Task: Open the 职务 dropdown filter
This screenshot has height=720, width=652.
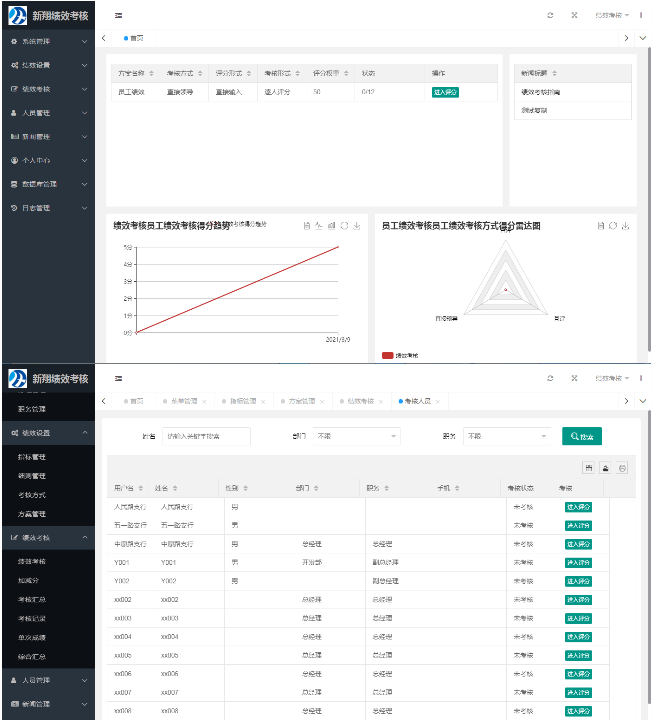Action: (507, 436)
